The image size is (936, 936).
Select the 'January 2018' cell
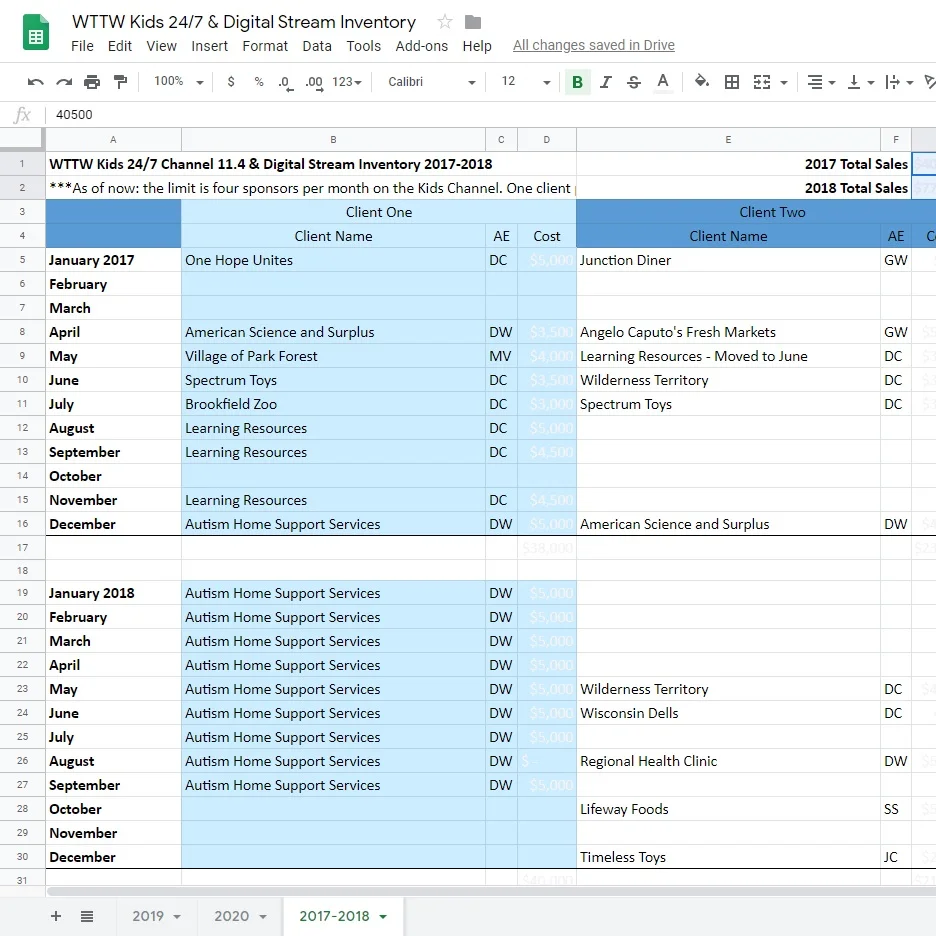pyautogui.click(x=113, y=593)
